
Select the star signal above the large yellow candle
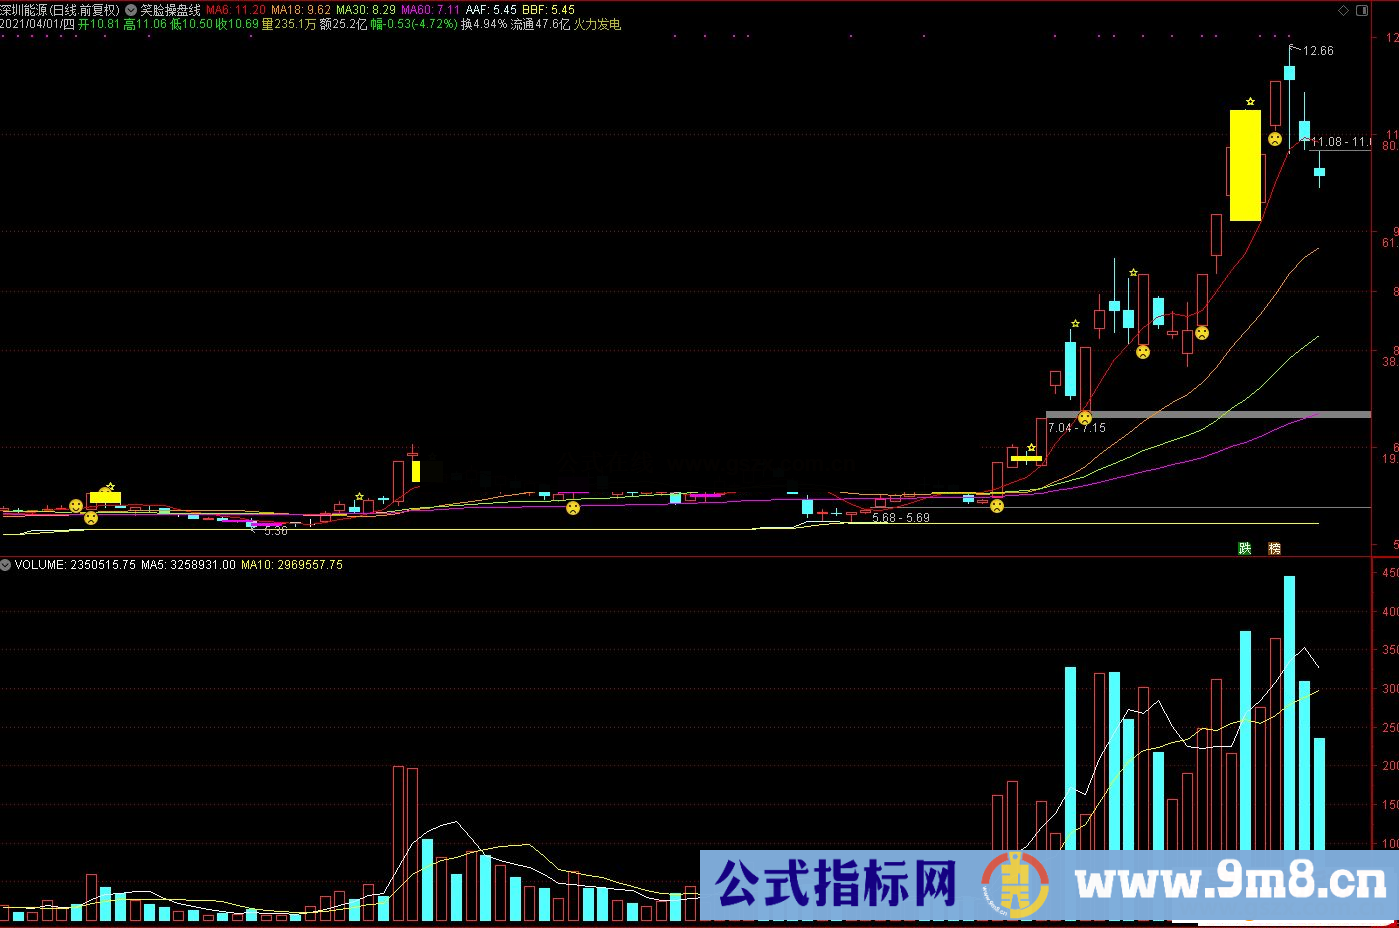(1250, 101)
